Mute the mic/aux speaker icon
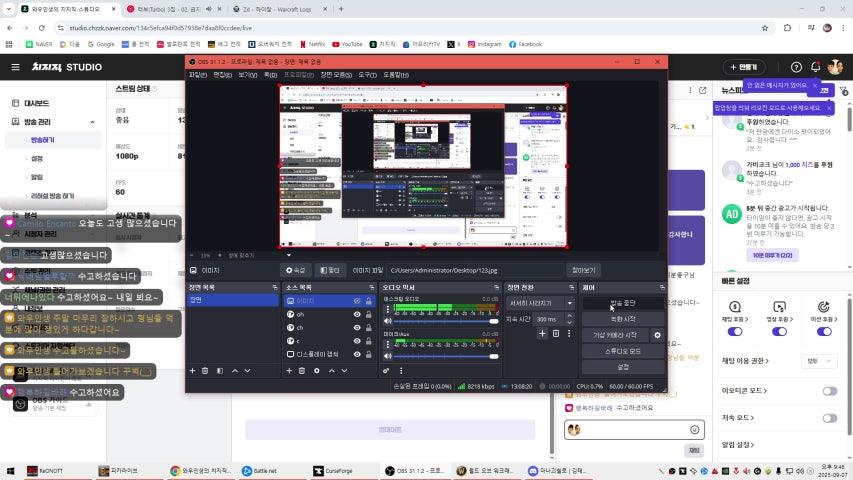The height and width of the screenshot is (480, 853). 388,356
